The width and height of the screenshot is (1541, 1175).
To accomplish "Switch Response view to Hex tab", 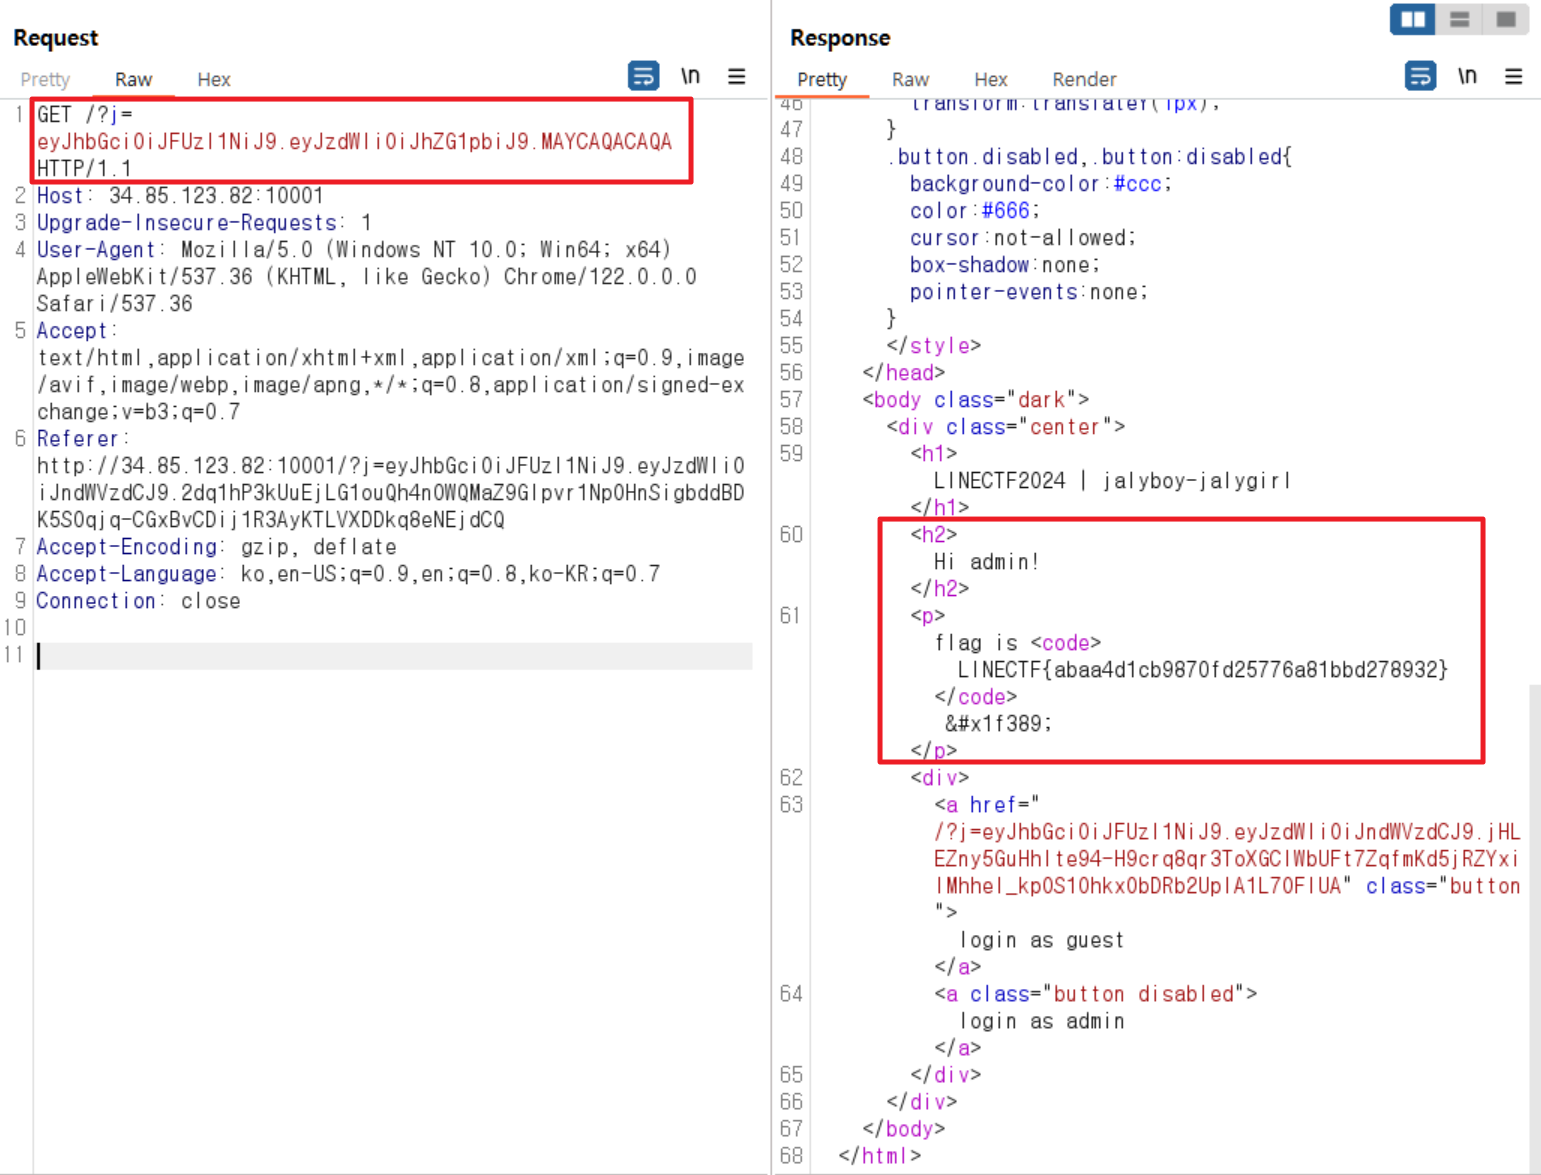I will click(x=990, y=79).
